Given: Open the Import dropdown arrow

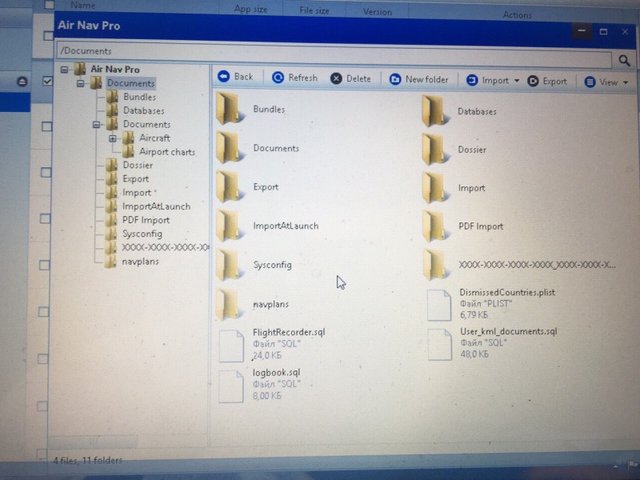Looking at the screenshot, I should pos(517,81).
